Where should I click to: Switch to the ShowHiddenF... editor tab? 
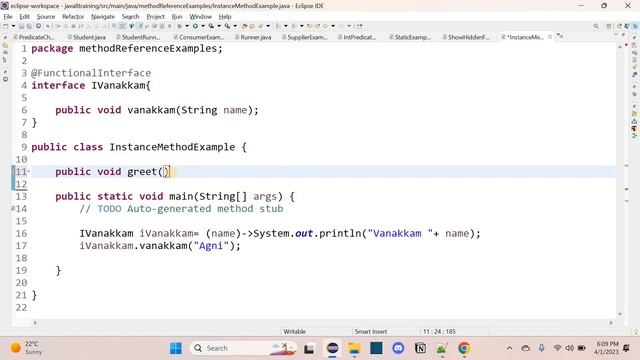point(466,37)
